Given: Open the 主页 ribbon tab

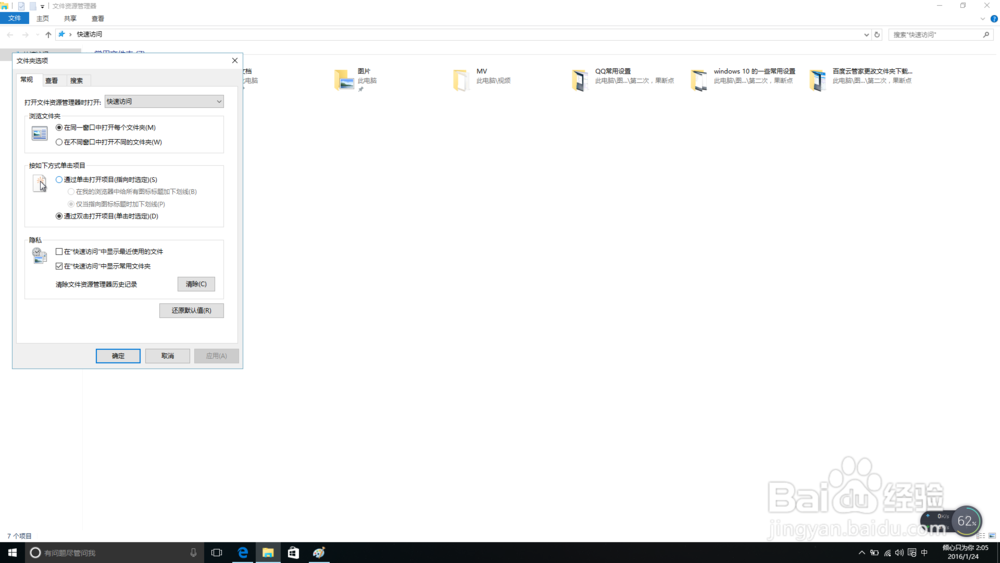Looking at the screenshot, I should [43, 18].
